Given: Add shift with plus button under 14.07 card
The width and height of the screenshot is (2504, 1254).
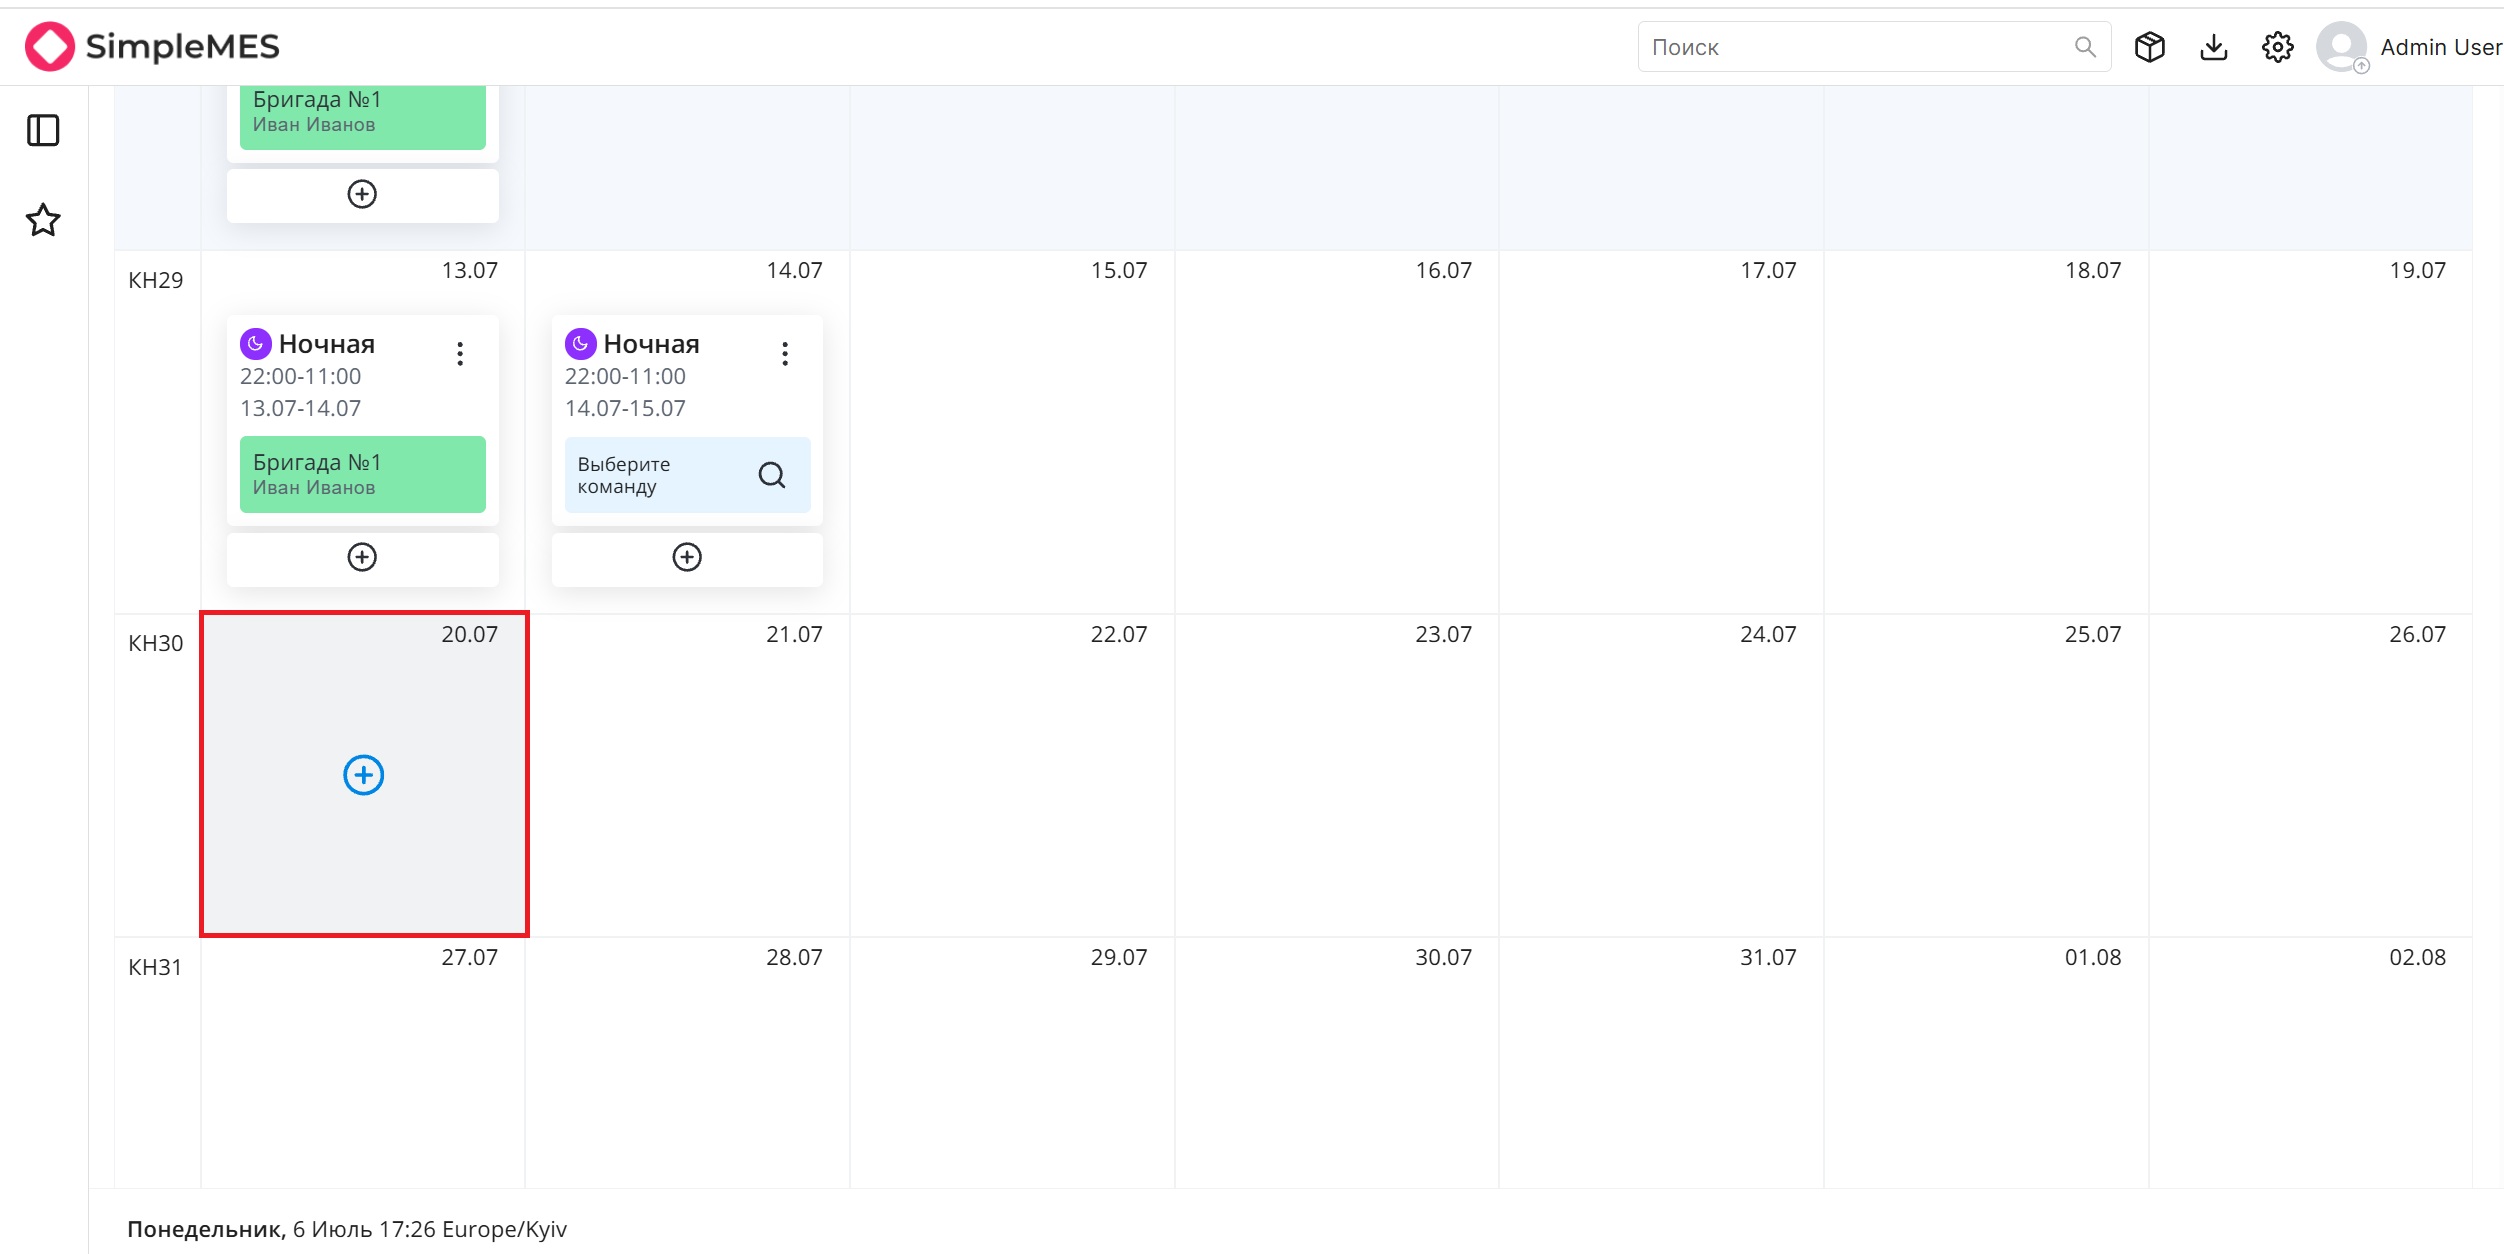Looking at the screenshot, I should tap(687, 558).
